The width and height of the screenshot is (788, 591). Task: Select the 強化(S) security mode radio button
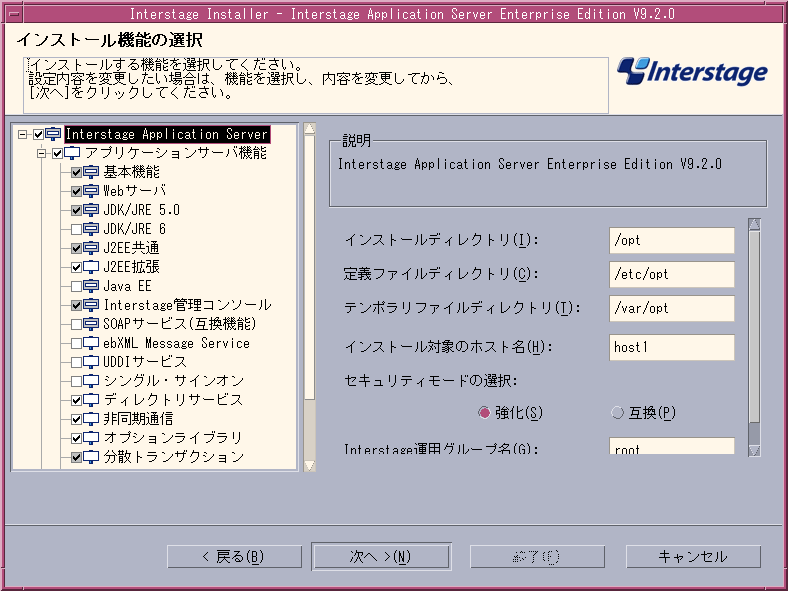tap(484, 413)
